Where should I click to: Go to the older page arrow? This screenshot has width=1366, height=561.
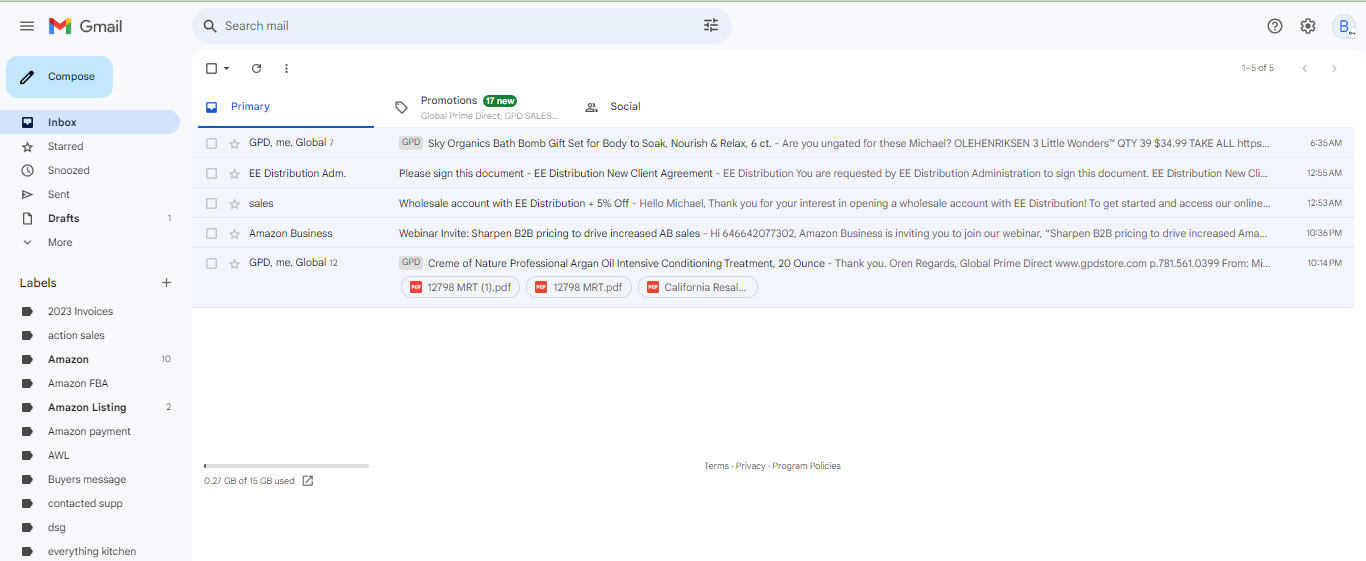1334,68
